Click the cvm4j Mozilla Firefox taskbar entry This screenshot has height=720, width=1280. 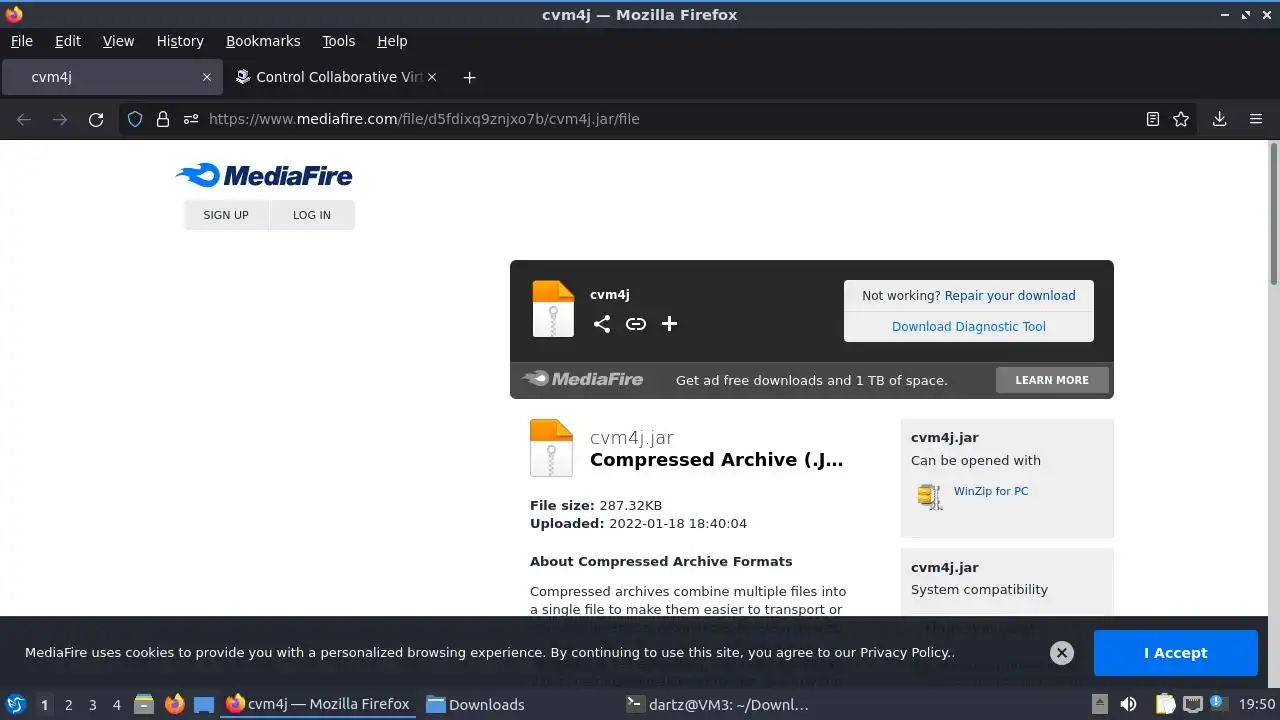point(319,704)
